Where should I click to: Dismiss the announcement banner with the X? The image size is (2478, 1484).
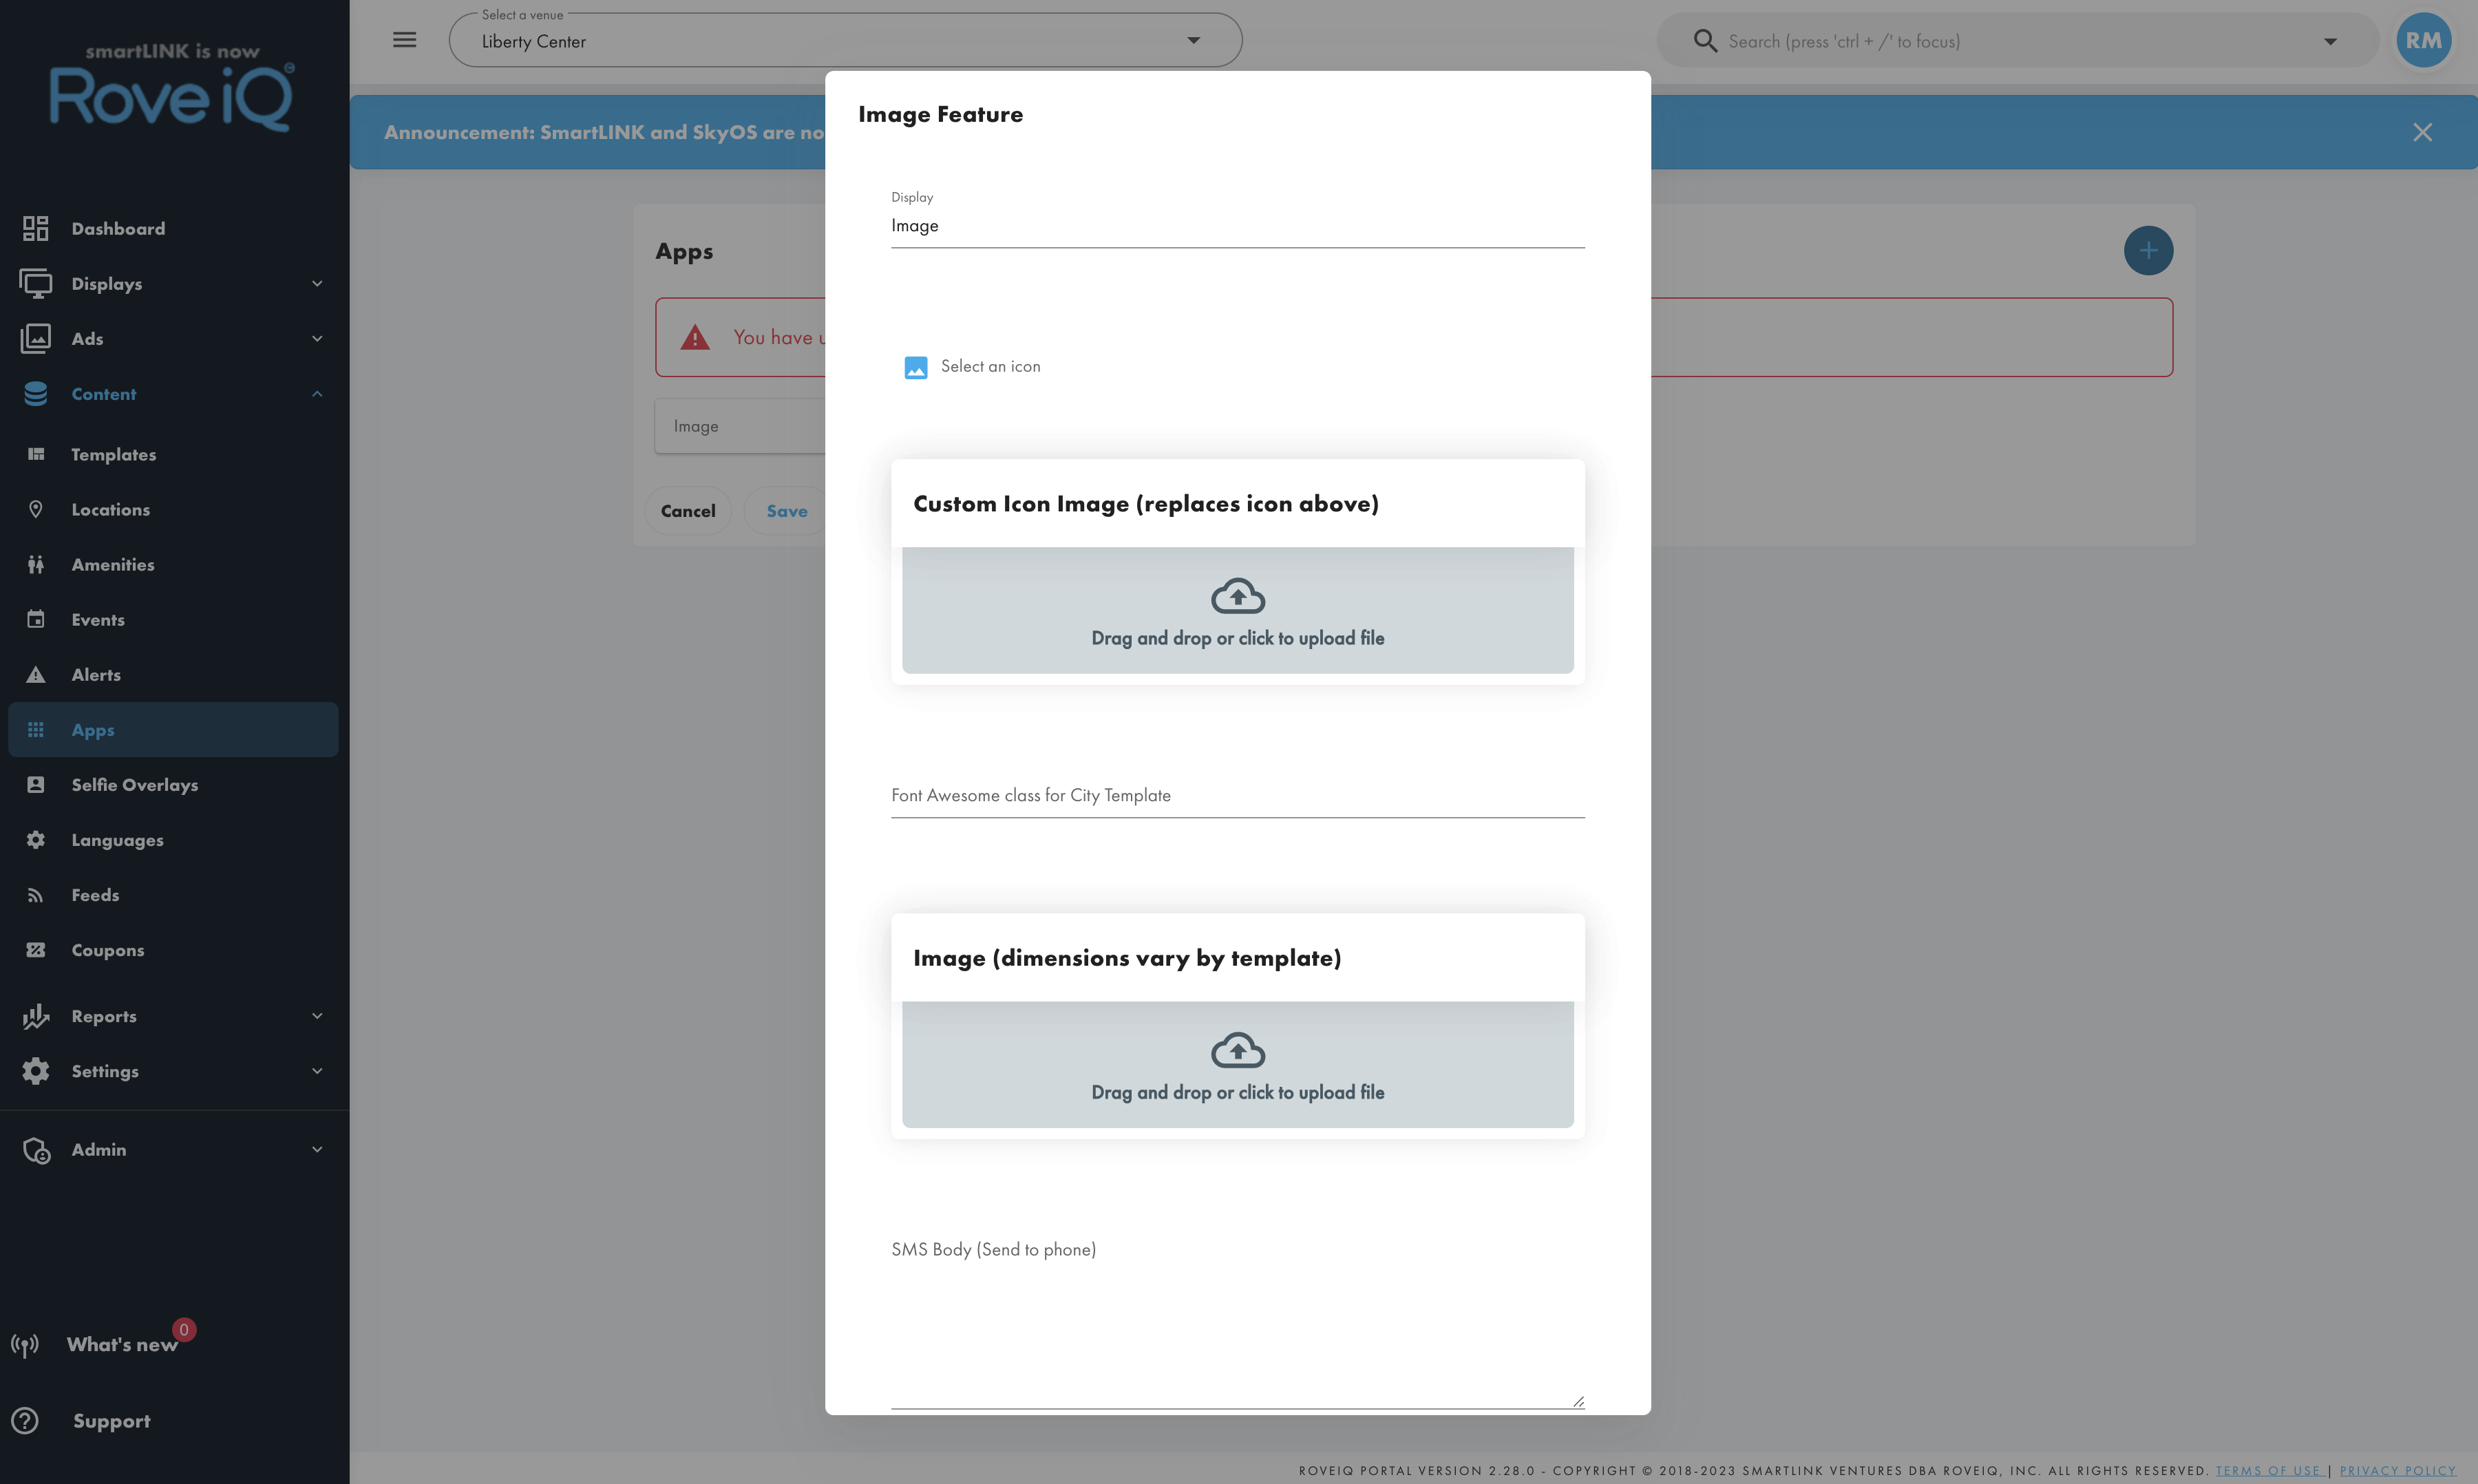coord(2421,132)
